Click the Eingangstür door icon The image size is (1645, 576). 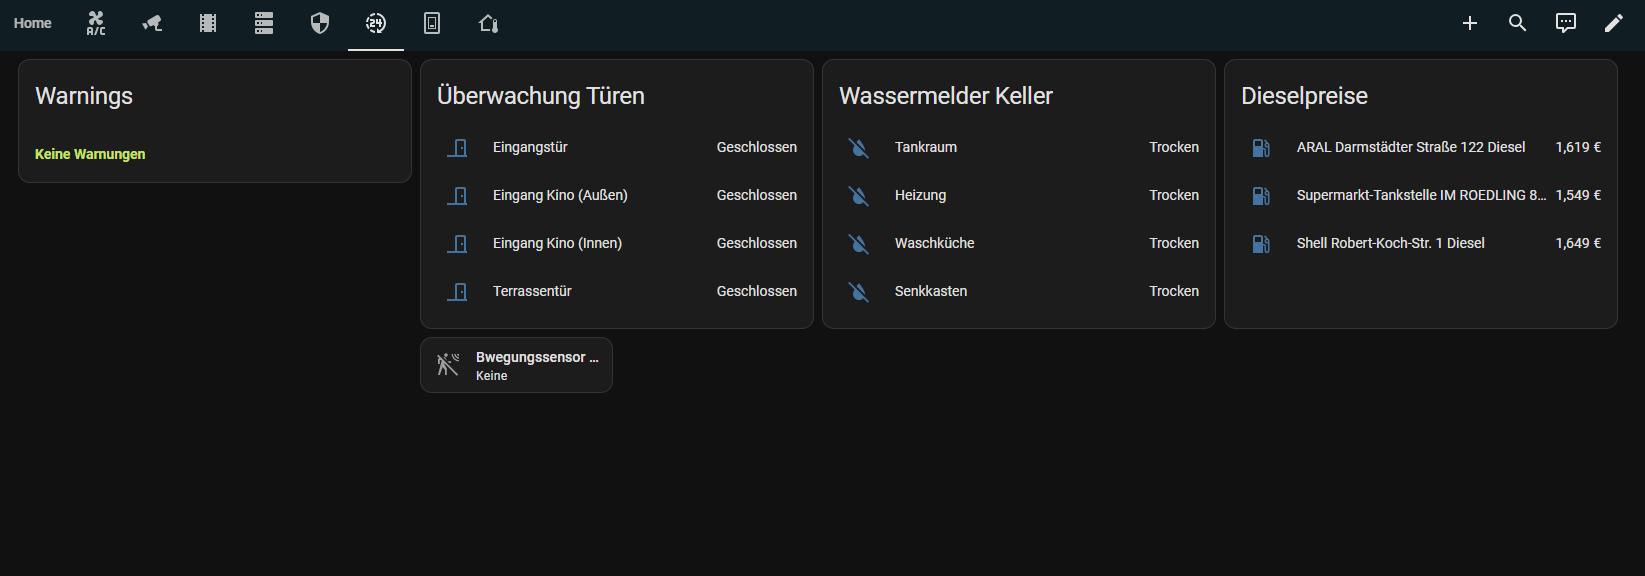(457, 148)
